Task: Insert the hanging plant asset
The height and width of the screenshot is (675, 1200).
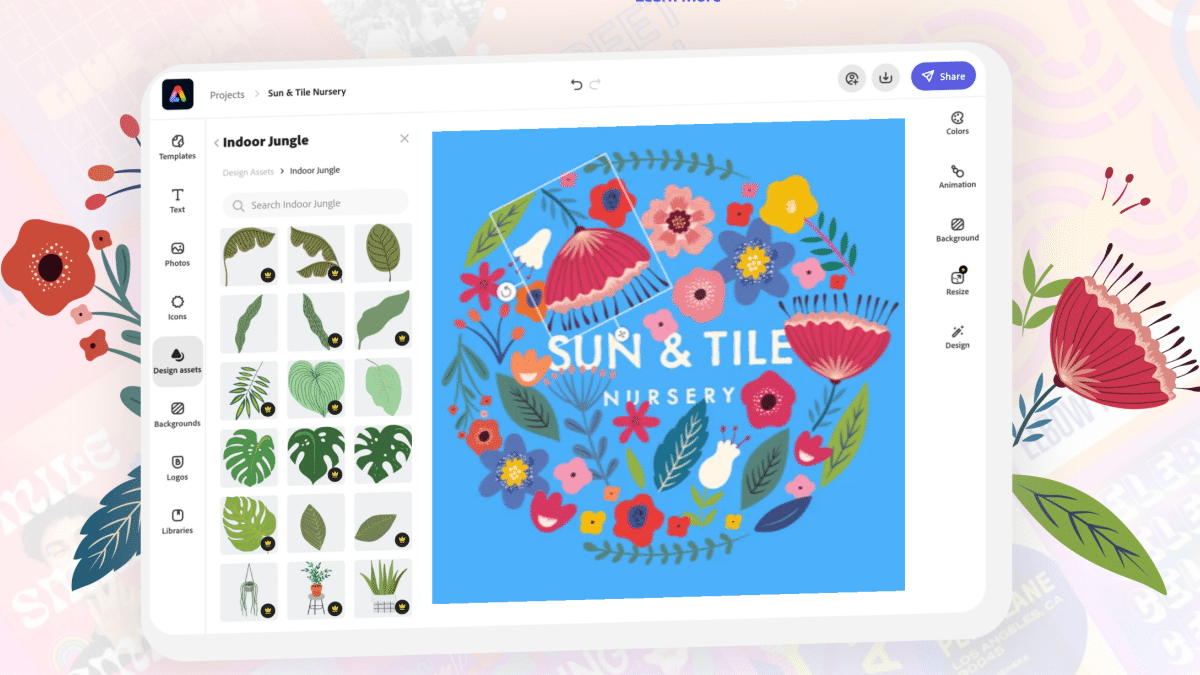Action: (x=248, y=591)
